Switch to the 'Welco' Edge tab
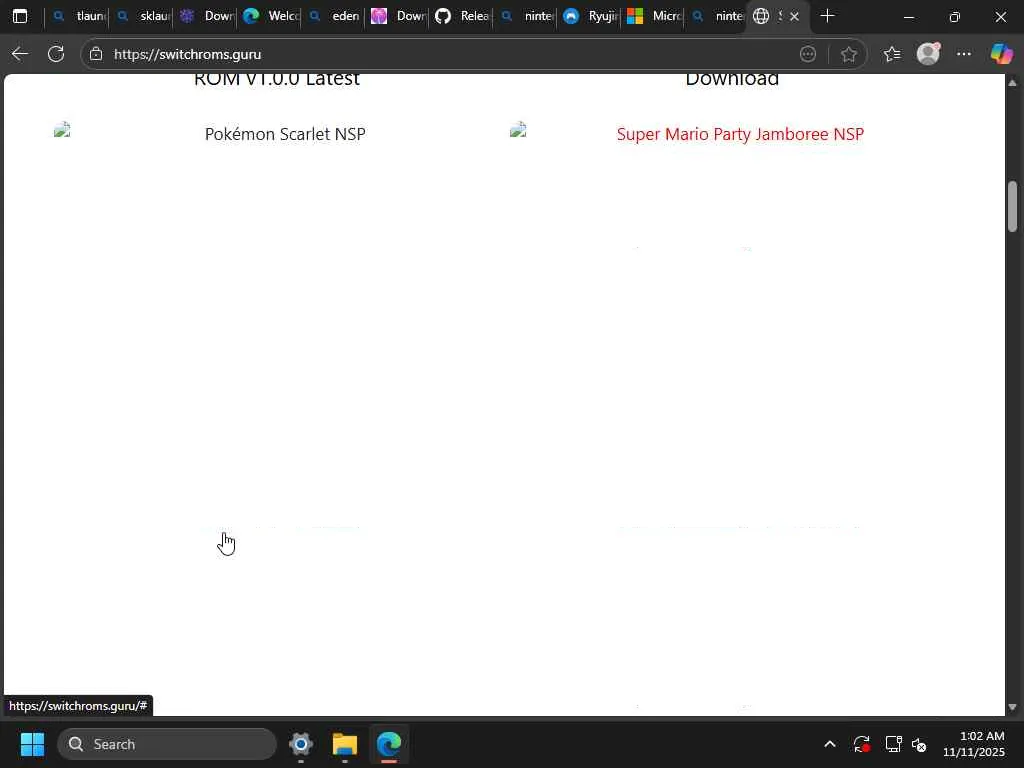Screen dimensions: 1024x768 (x=270, y=16)
